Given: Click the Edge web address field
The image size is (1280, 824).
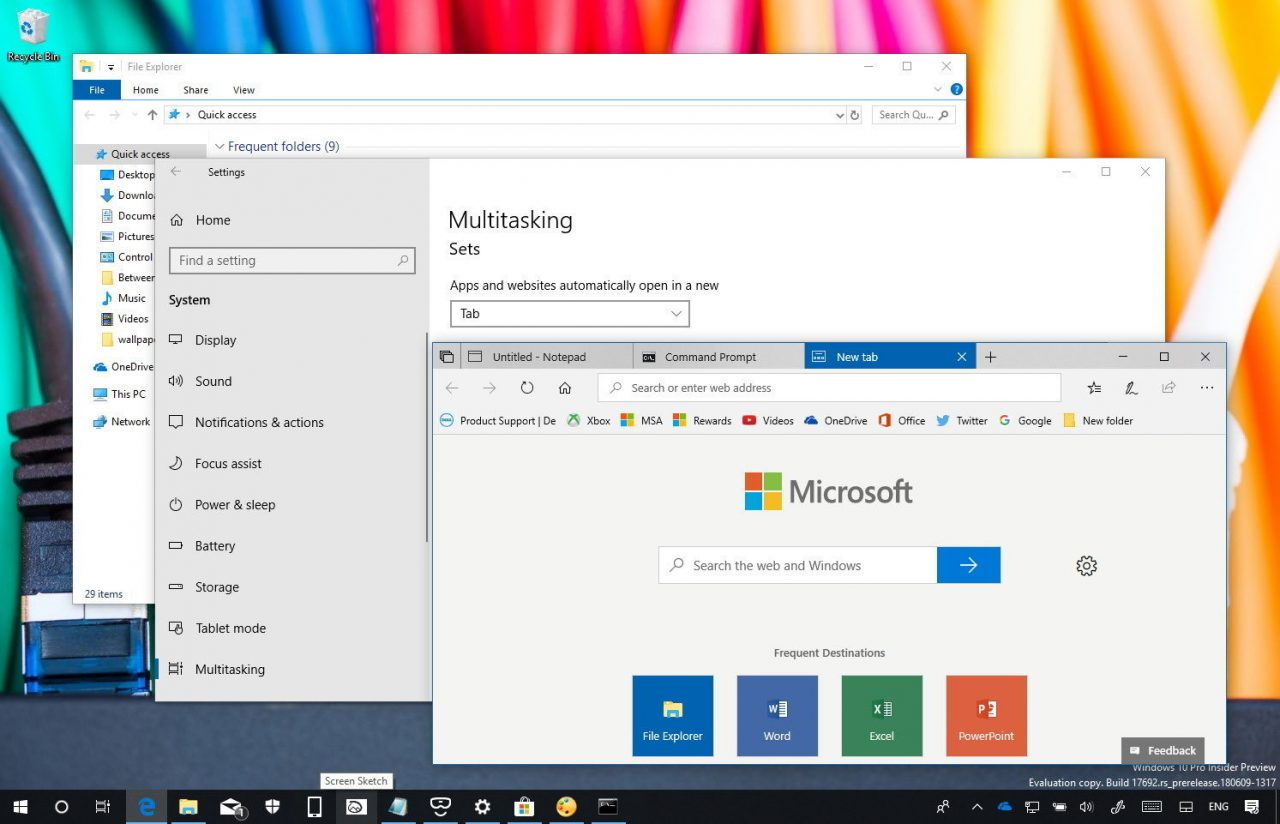Looking at the screenshot, I should click(830, 388).
